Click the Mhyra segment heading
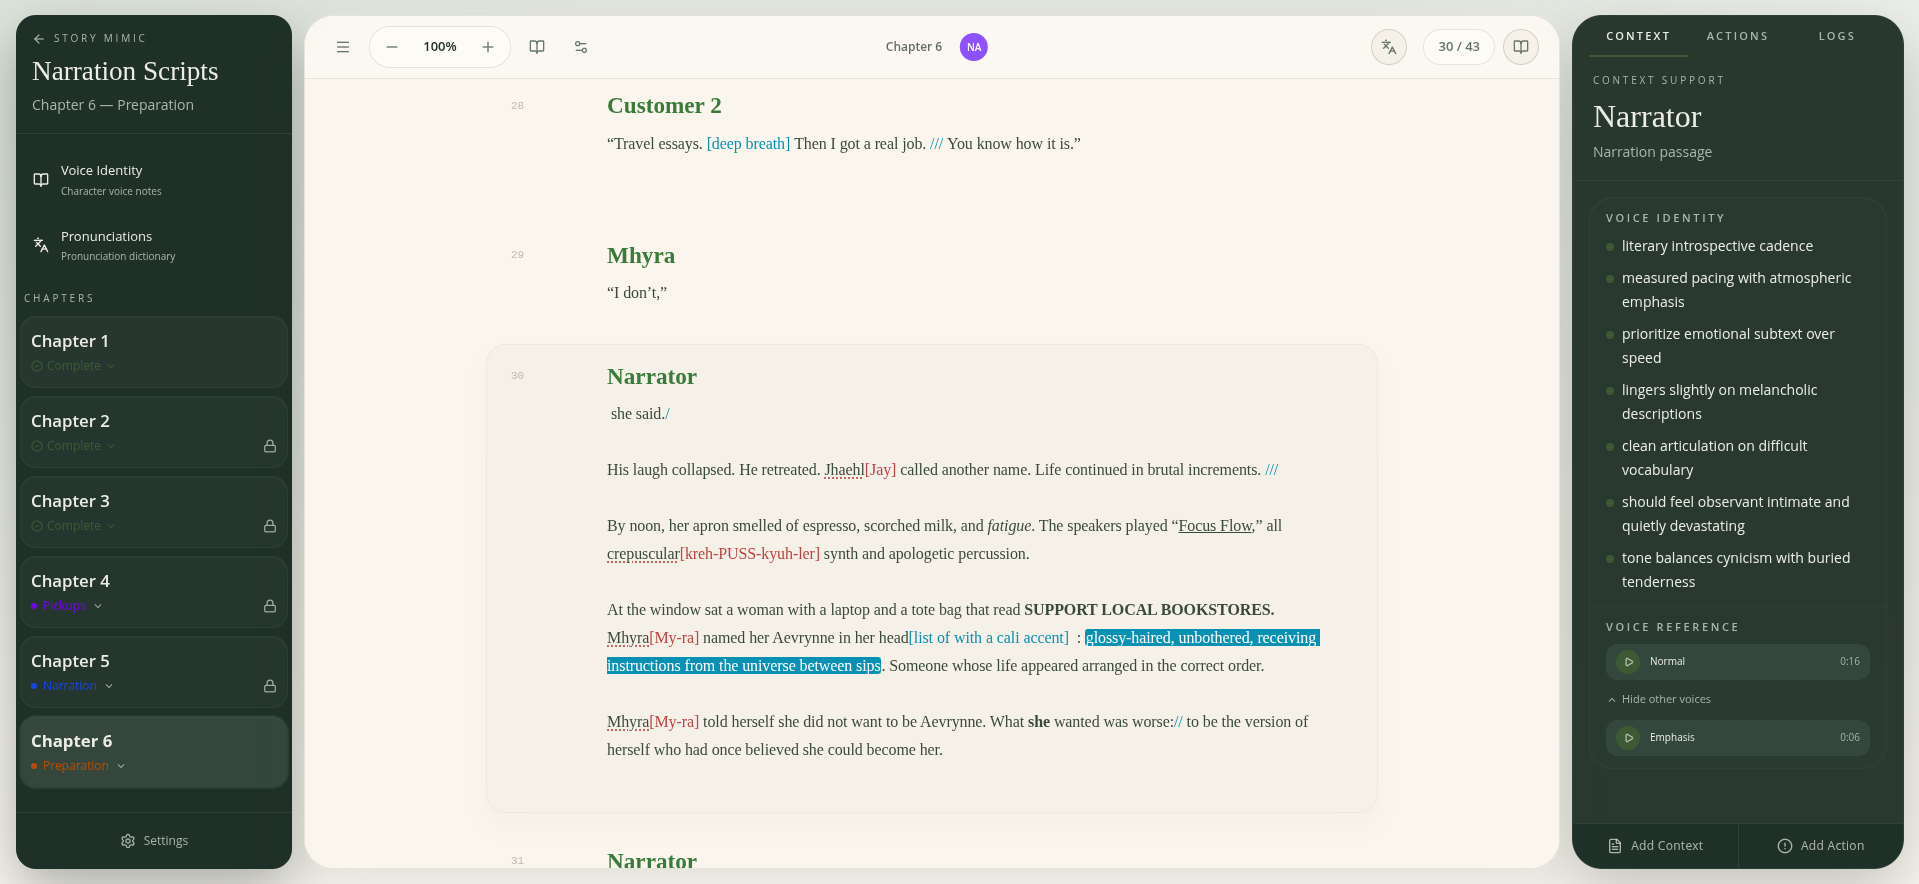This screenshot has height=884, width=1919. point(641,256)
